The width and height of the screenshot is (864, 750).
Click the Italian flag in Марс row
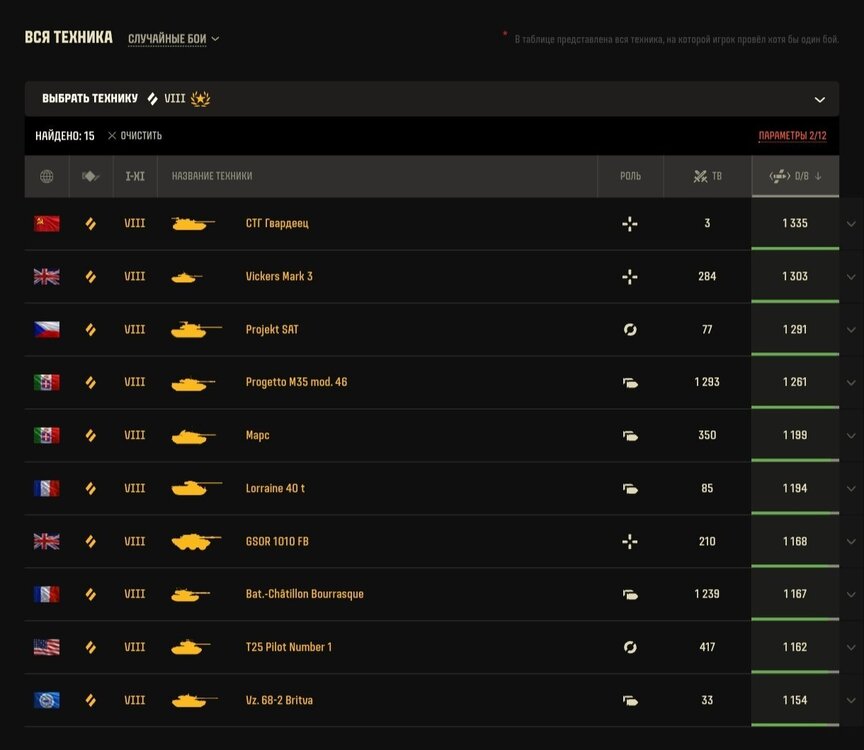[x=47, y=435]
